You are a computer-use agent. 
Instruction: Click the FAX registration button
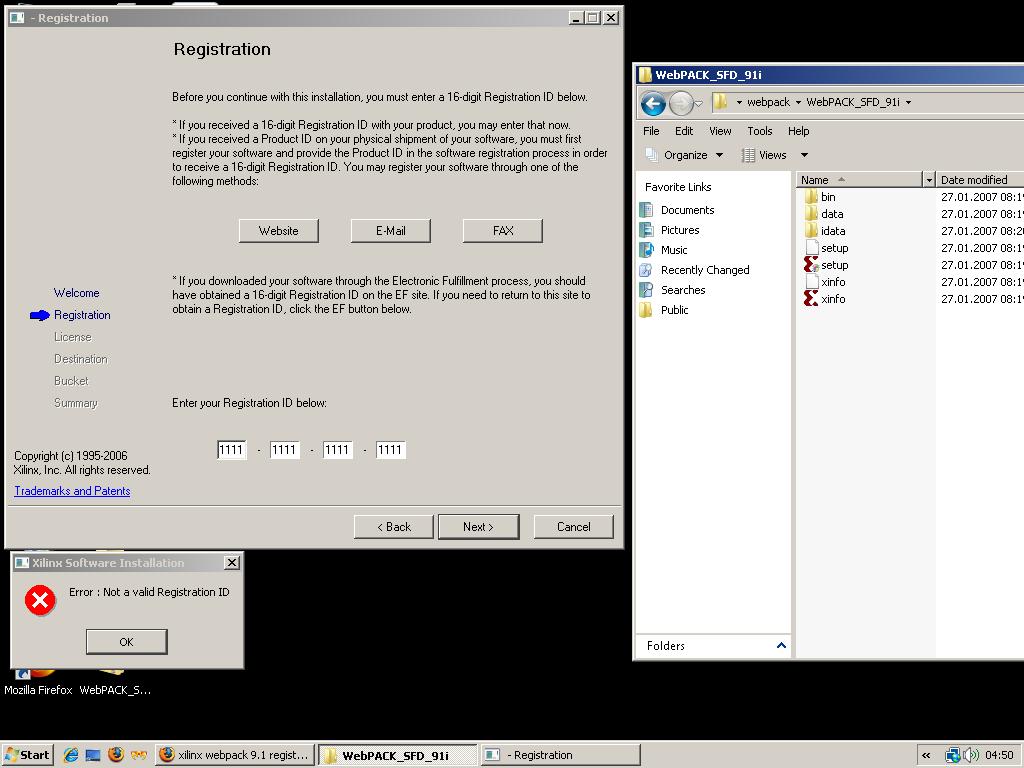click(x=503, y=231)
